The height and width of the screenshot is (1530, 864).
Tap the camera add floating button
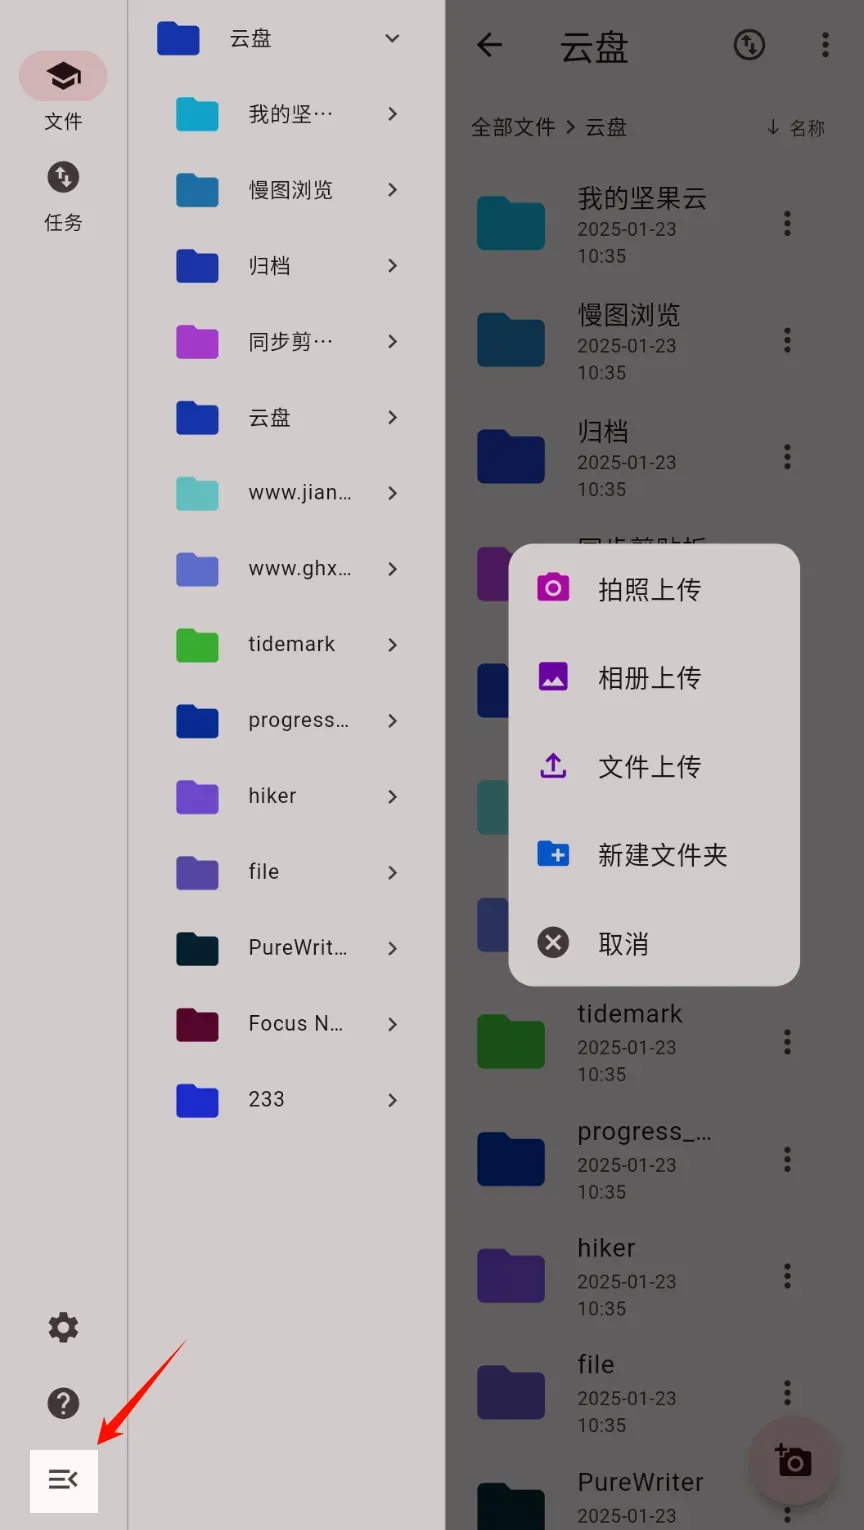[x=792, y=1461]
